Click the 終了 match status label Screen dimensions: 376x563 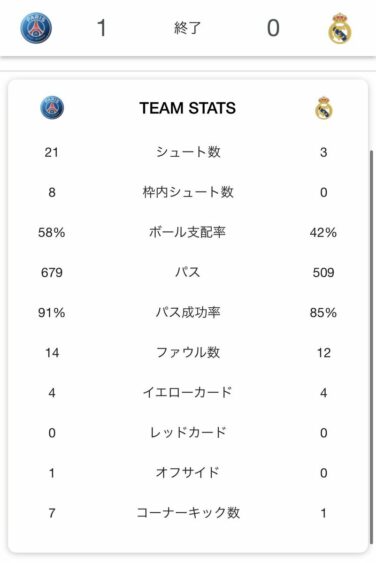(x=187, y=28)
